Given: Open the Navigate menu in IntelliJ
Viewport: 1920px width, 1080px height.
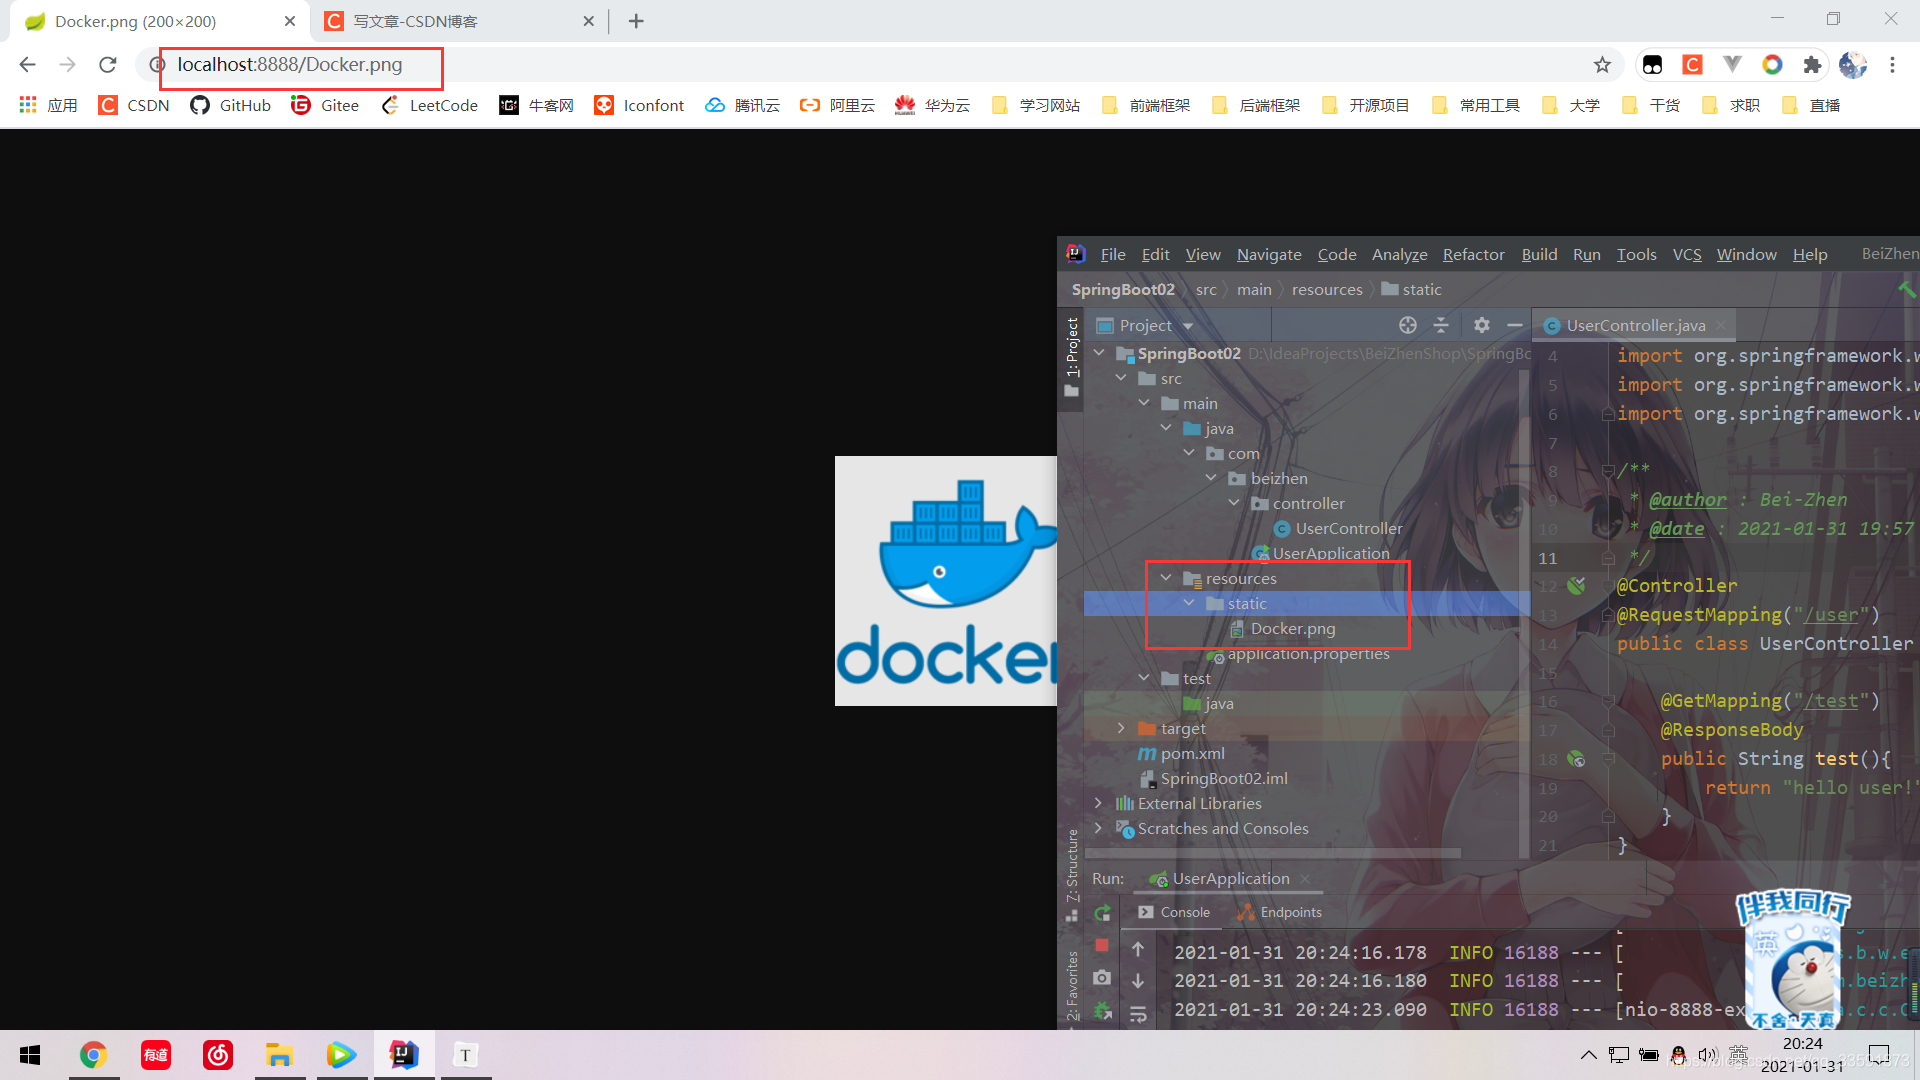Looking at the screenshot, I should coord(1269,254).
